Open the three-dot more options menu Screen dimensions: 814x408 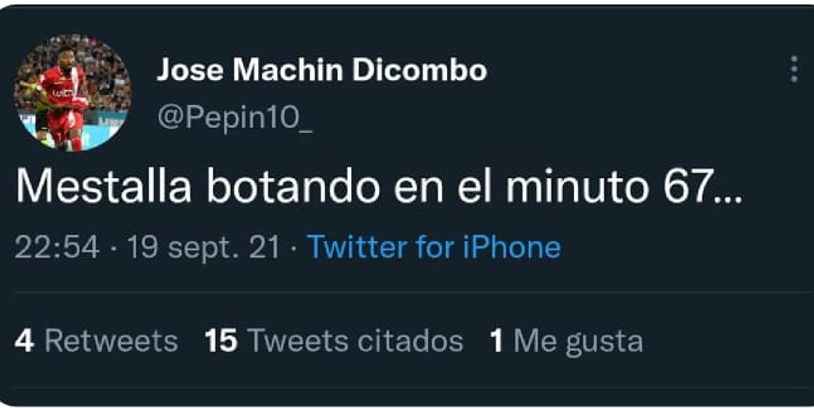click(794, 70)
